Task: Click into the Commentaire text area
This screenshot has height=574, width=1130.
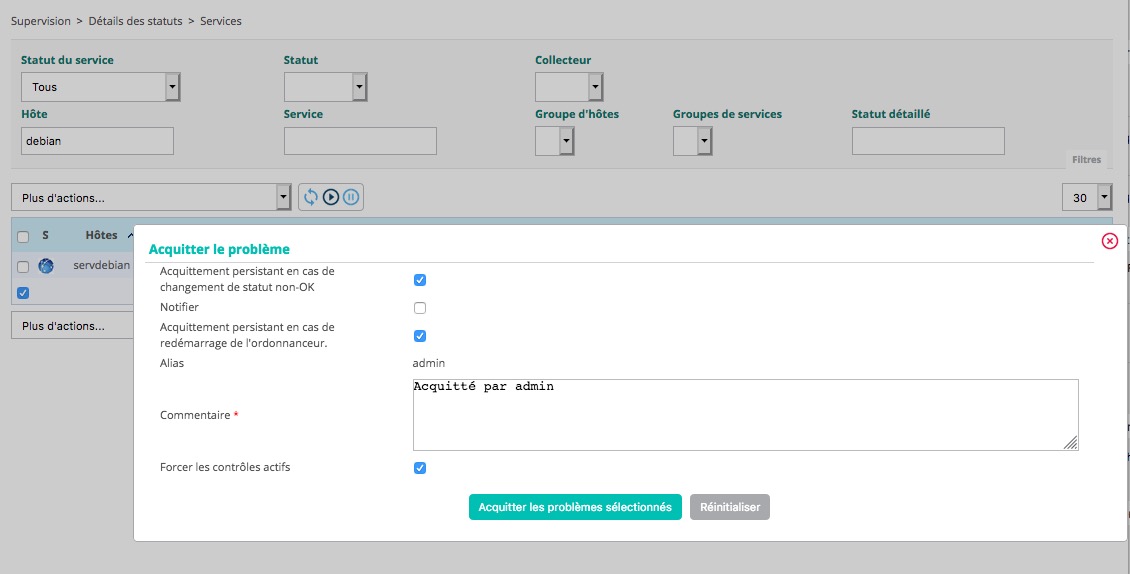Action: tap(745, 415)
